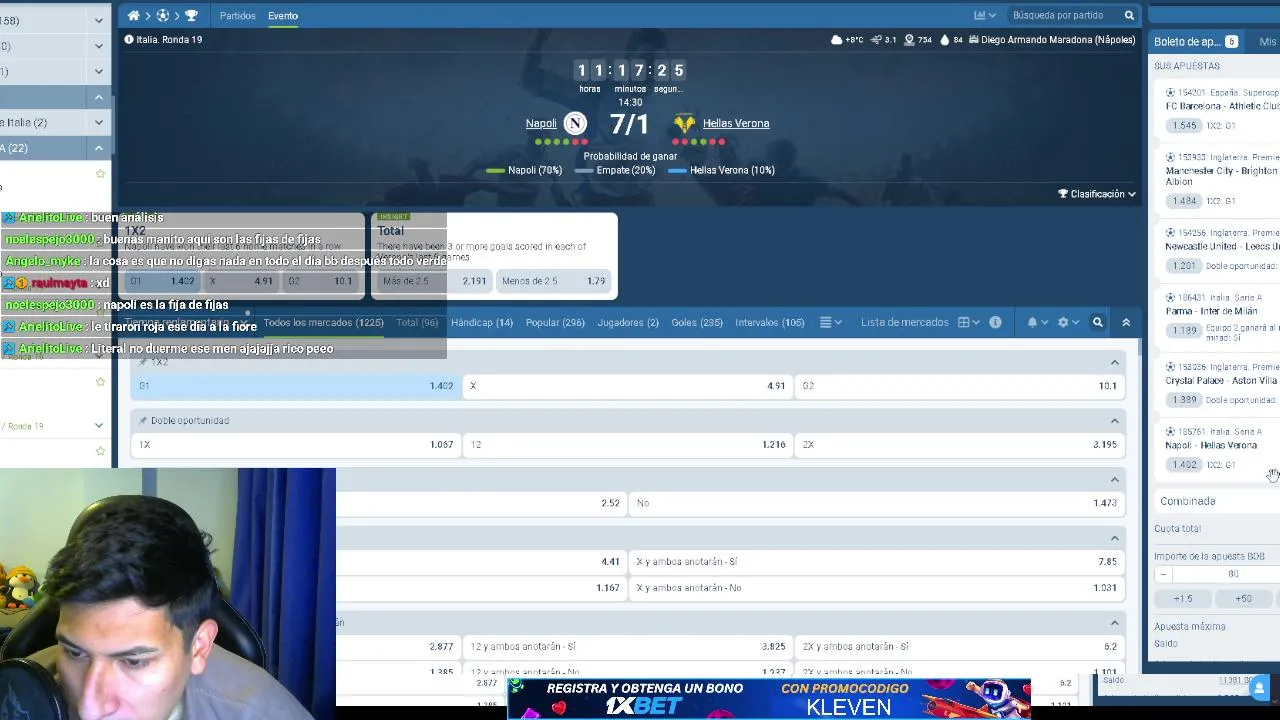The height and width of the screenshot is (720, 1280).
Task: Open the home icon in breadcrumb
Action: pyautogui.click(x=133, y=16)
